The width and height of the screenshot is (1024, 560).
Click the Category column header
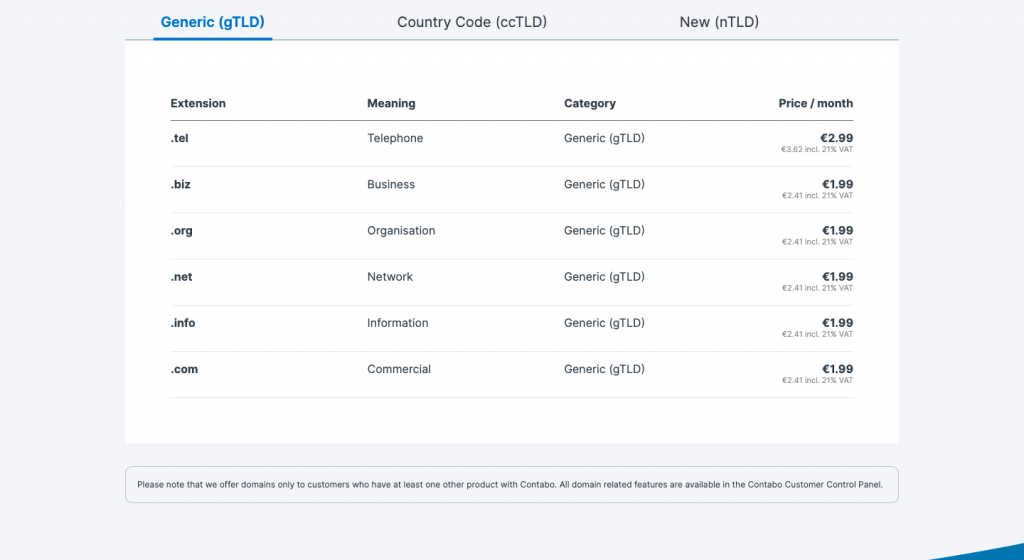590,103
